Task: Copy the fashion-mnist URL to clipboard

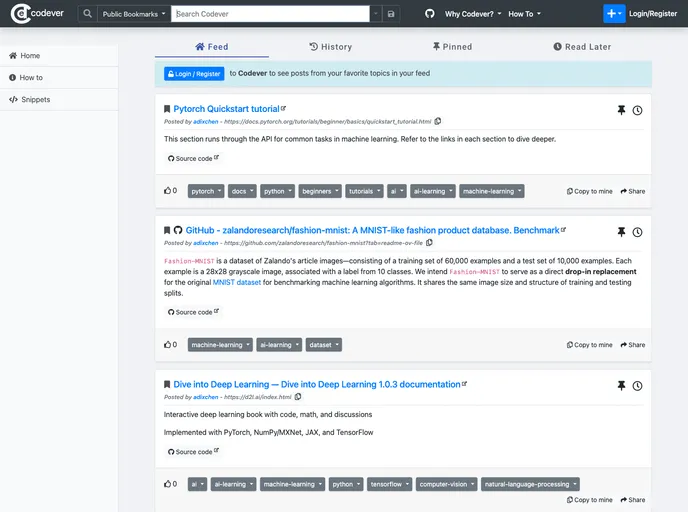Action: point(429,243)
